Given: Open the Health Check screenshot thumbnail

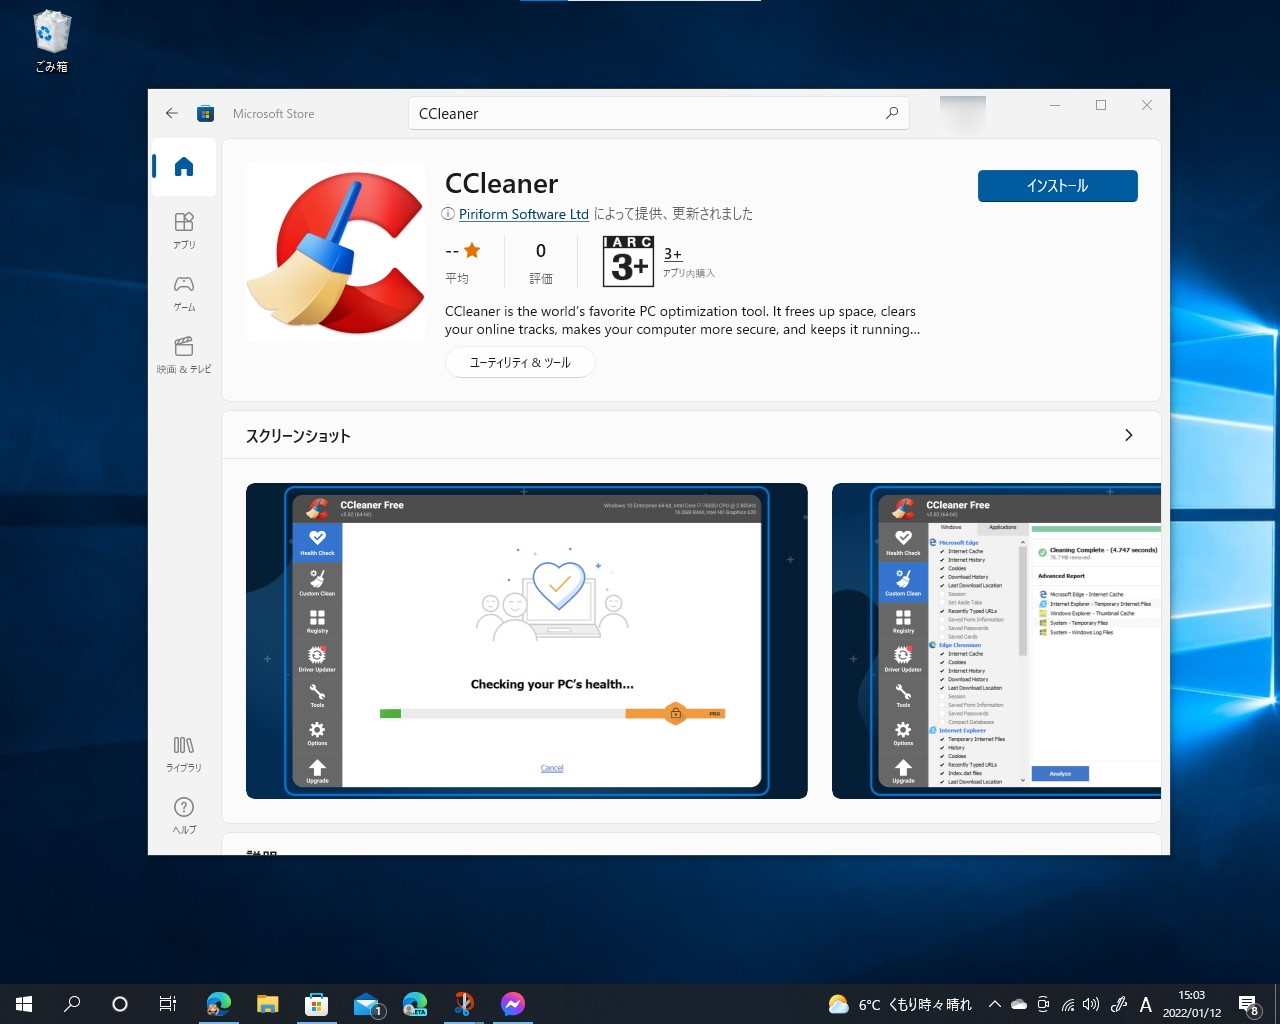Looking at the screenshot, I should [527, 641].
